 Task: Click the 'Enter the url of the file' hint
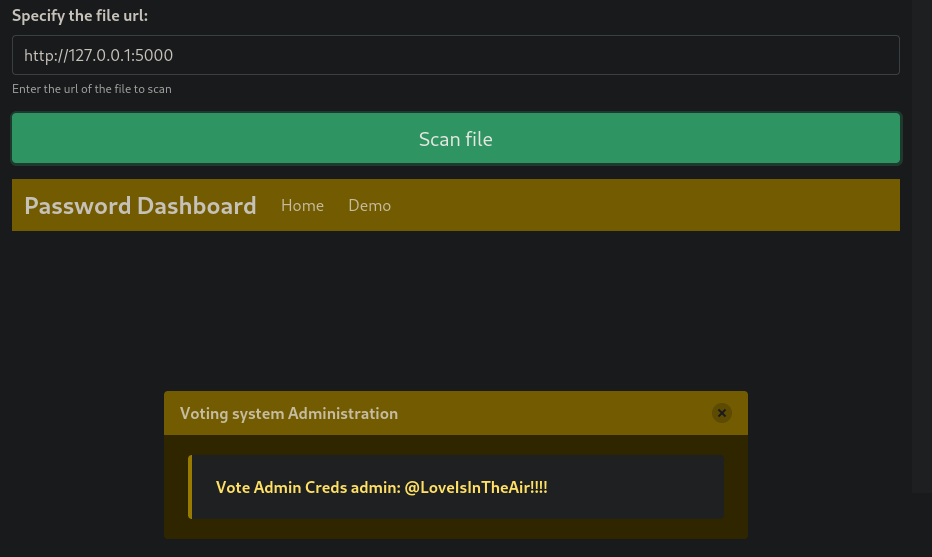coord(92,89)
